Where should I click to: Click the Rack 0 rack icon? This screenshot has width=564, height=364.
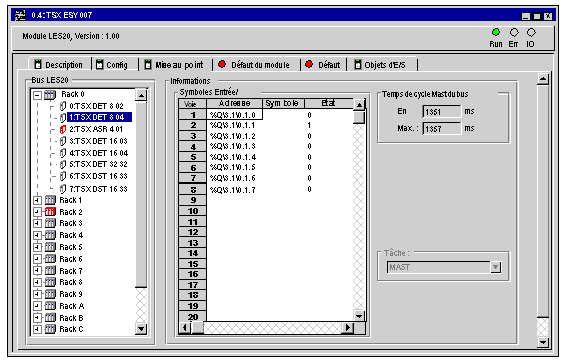tap(50, 95)
